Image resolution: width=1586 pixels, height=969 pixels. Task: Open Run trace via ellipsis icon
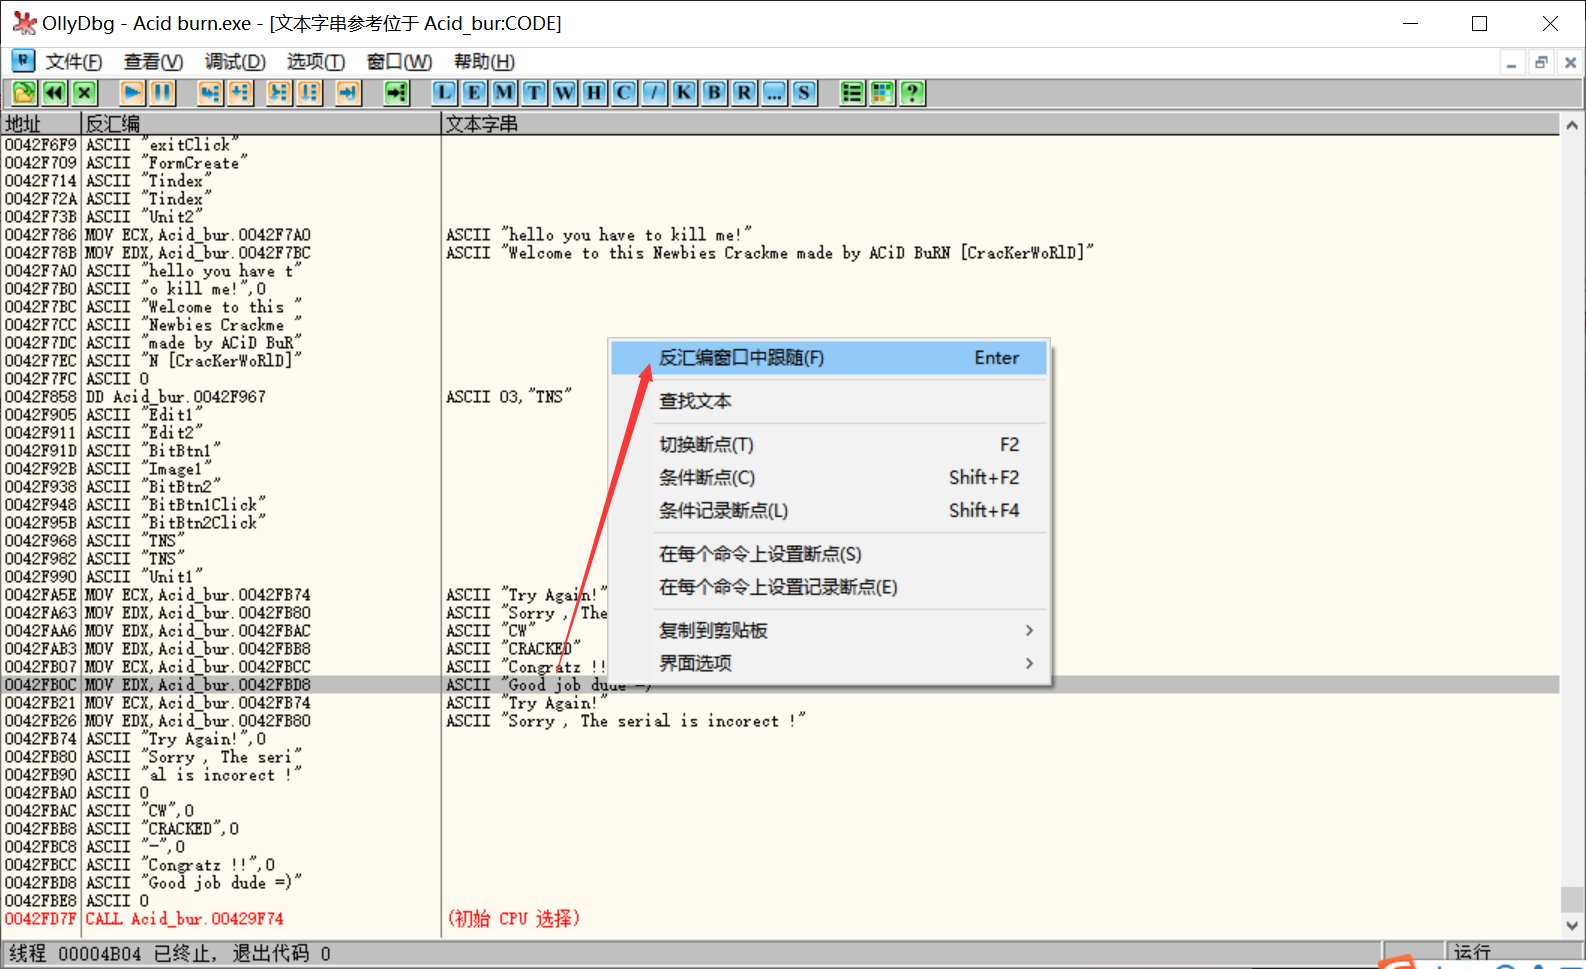(x=774, y=93)
